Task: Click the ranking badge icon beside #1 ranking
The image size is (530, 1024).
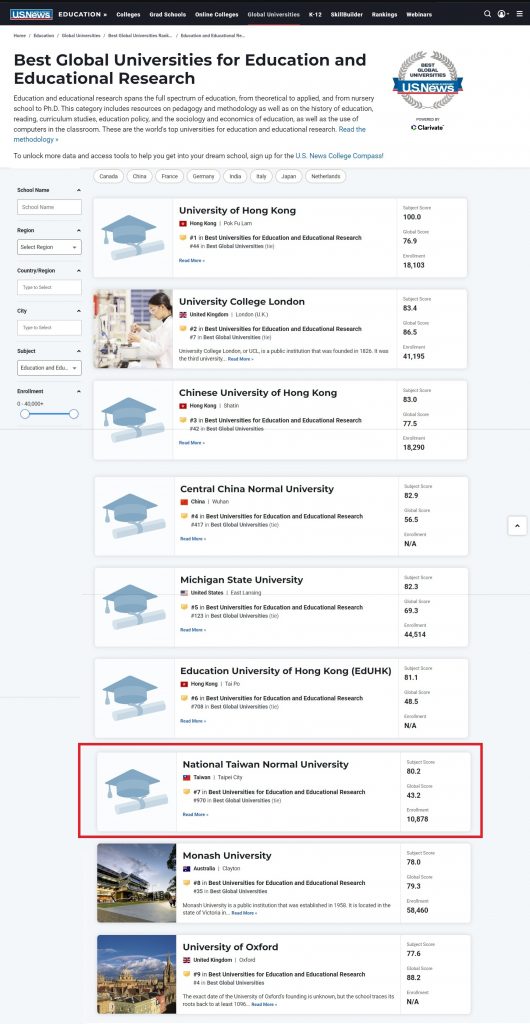Action: [x=183, y=238]
